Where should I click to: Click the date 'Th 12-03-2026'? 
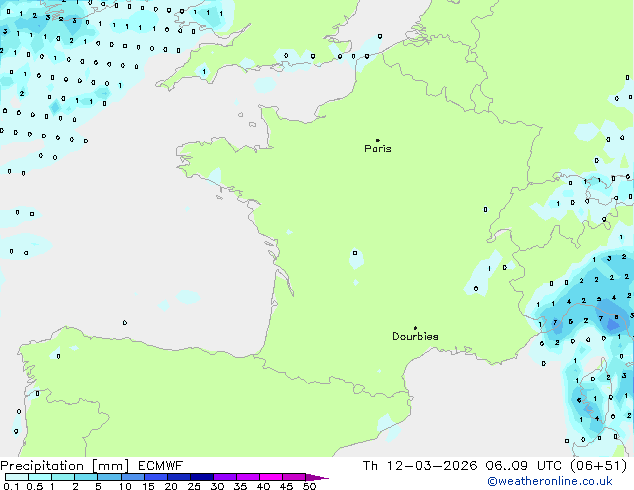pos(420,466)
